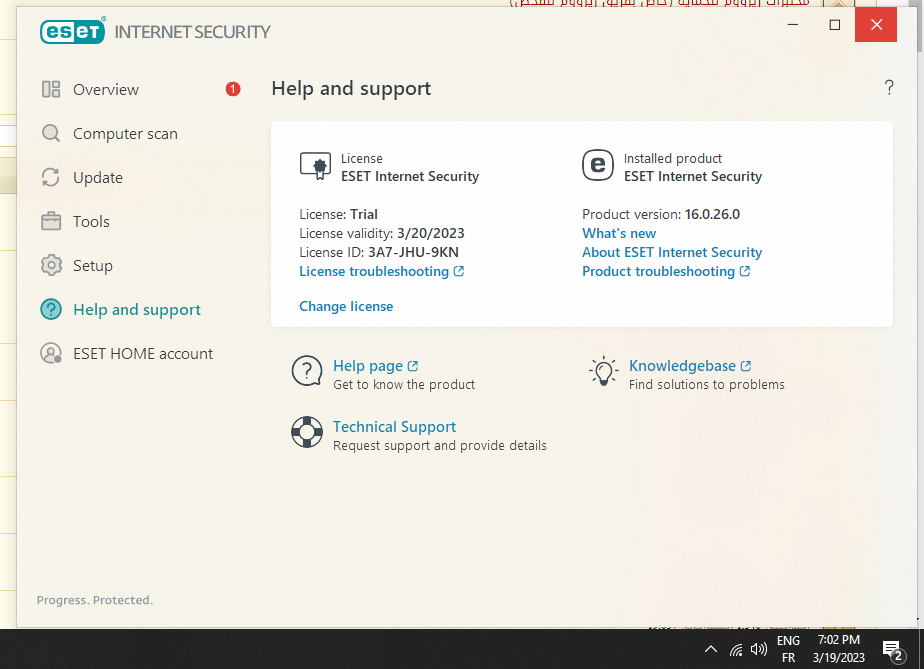
Task: Open Setup in the sidebar
Action: click(93, 266)
